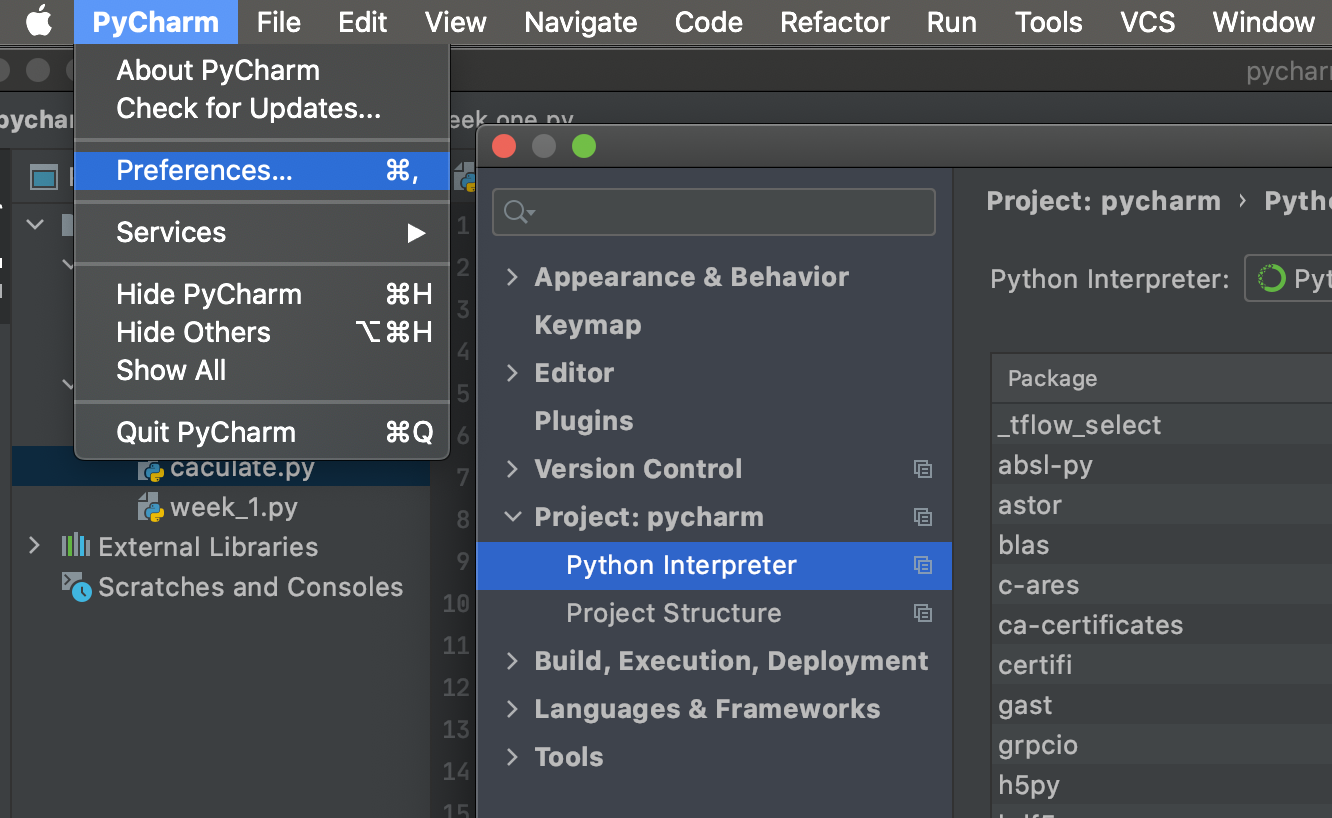Click the project-level icon beside Project Structure

[x=923, y=613]
